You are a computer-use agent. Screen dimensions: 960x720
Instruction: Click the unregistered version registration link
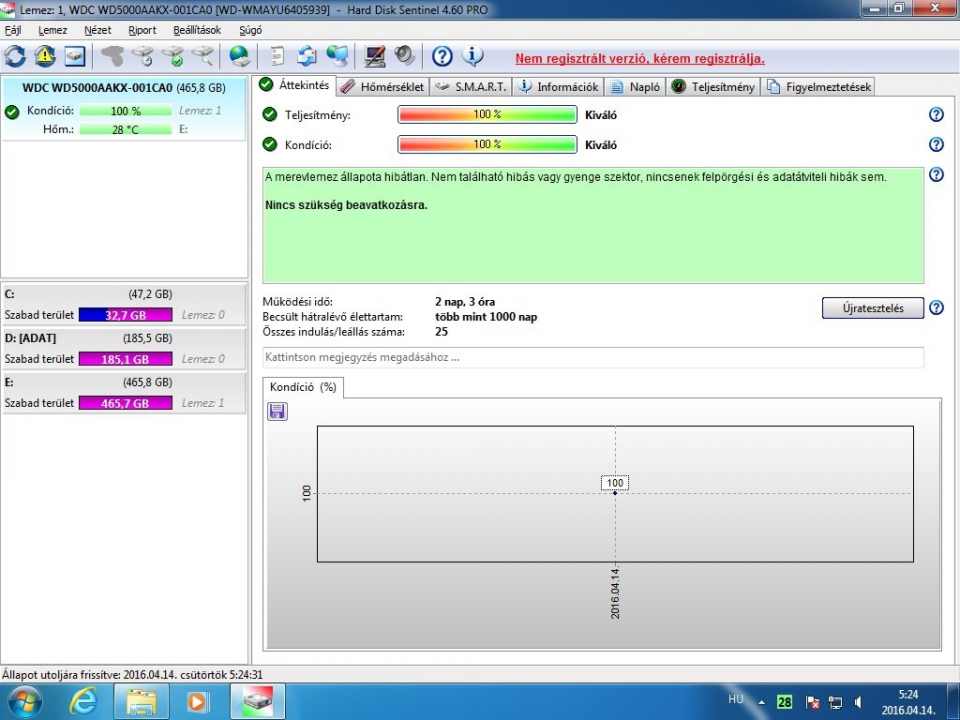pyautogui.click(x=640, y=59)
